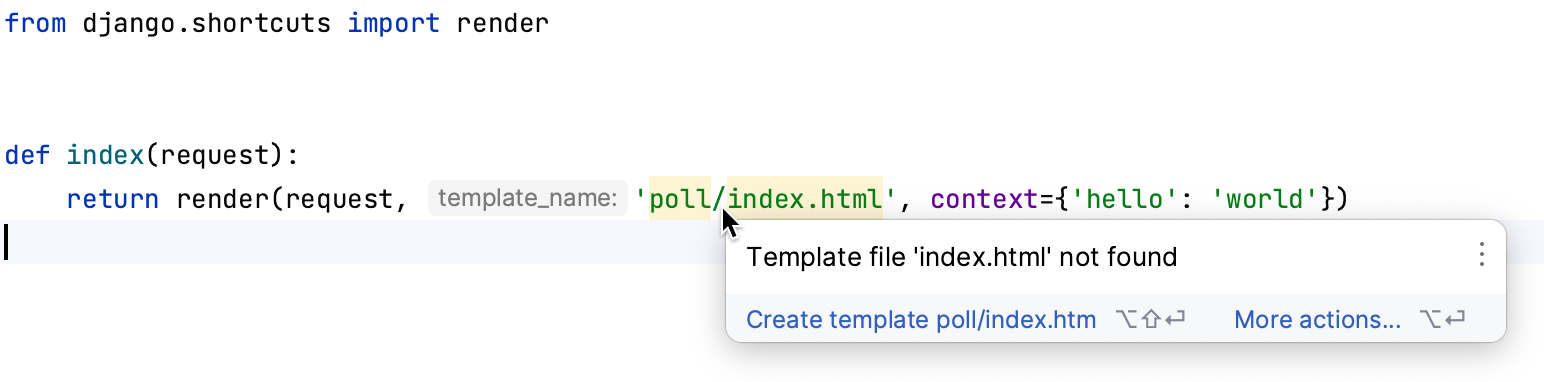The width and height of the screenshot is (1544, 382).
Task: Click the import keyword
Action: (x=393, y=23)
